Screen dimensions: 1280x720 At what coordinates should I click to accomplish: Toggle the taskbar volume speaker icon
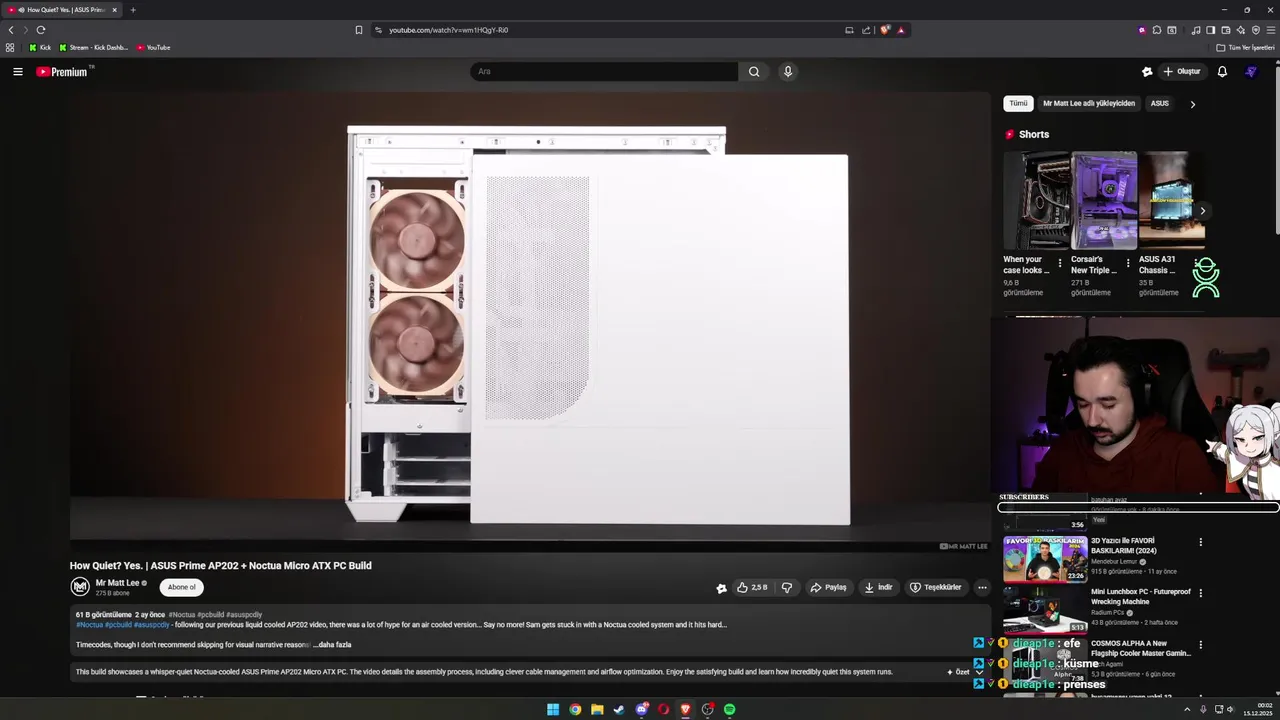pos(1230,710)
